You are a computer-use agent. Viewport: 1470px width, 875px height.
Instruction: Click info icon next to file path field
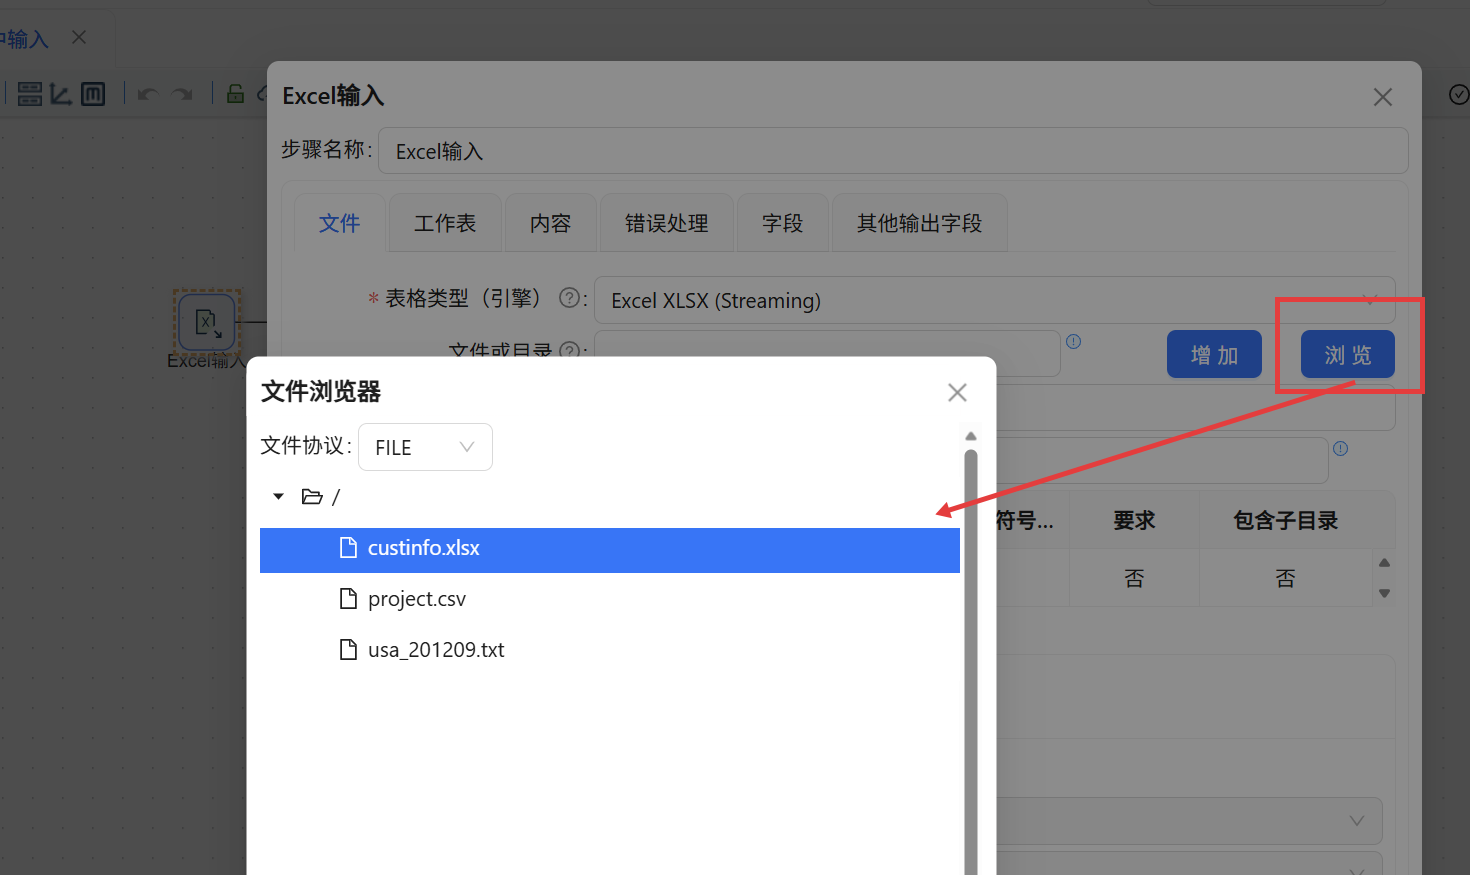(x=1073, y=342)
